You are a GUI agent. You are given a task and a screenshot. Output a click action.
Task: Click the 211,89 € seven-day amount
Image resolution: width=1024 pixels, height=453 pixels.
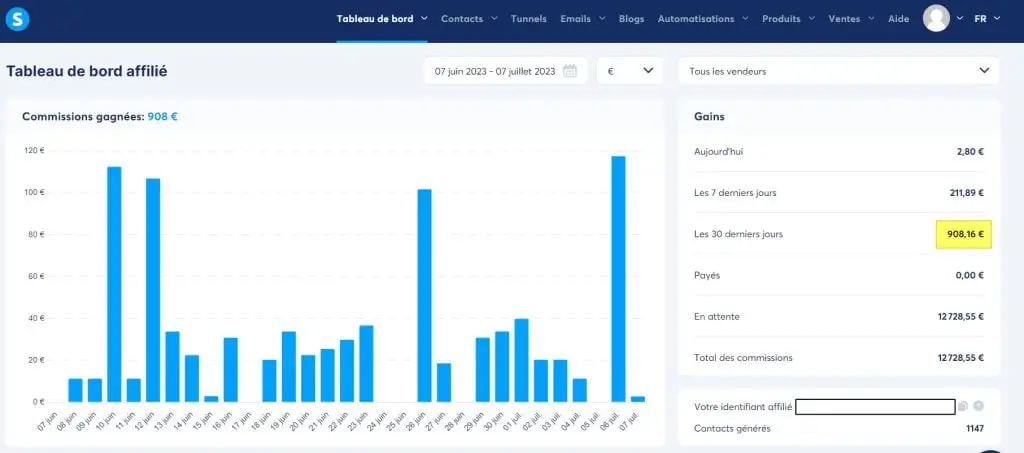click(x=967, y=193)
